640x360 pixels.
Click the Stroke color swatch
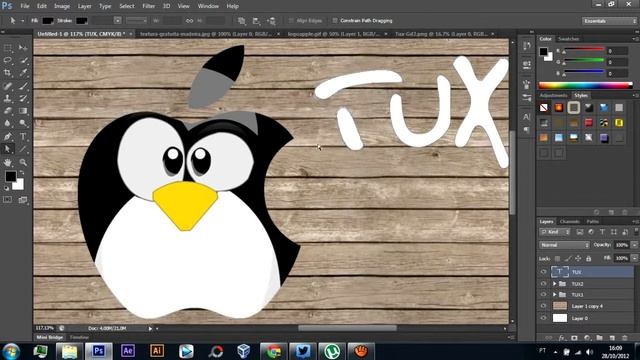pos(81,20)
